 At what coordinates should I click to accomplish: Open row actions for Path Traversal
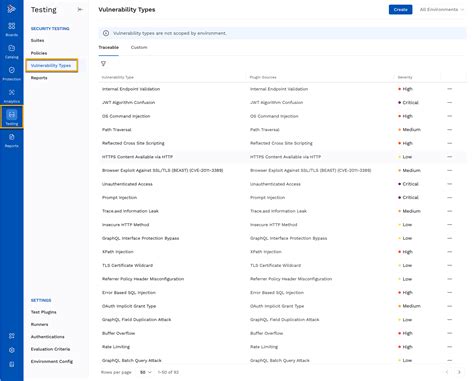(x=450, y=130)
